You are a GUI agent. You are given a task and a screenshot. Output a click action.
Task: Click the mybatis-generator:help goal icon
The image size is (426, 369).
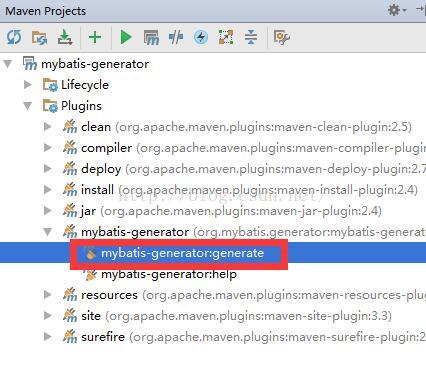click(x=90, y=274)
